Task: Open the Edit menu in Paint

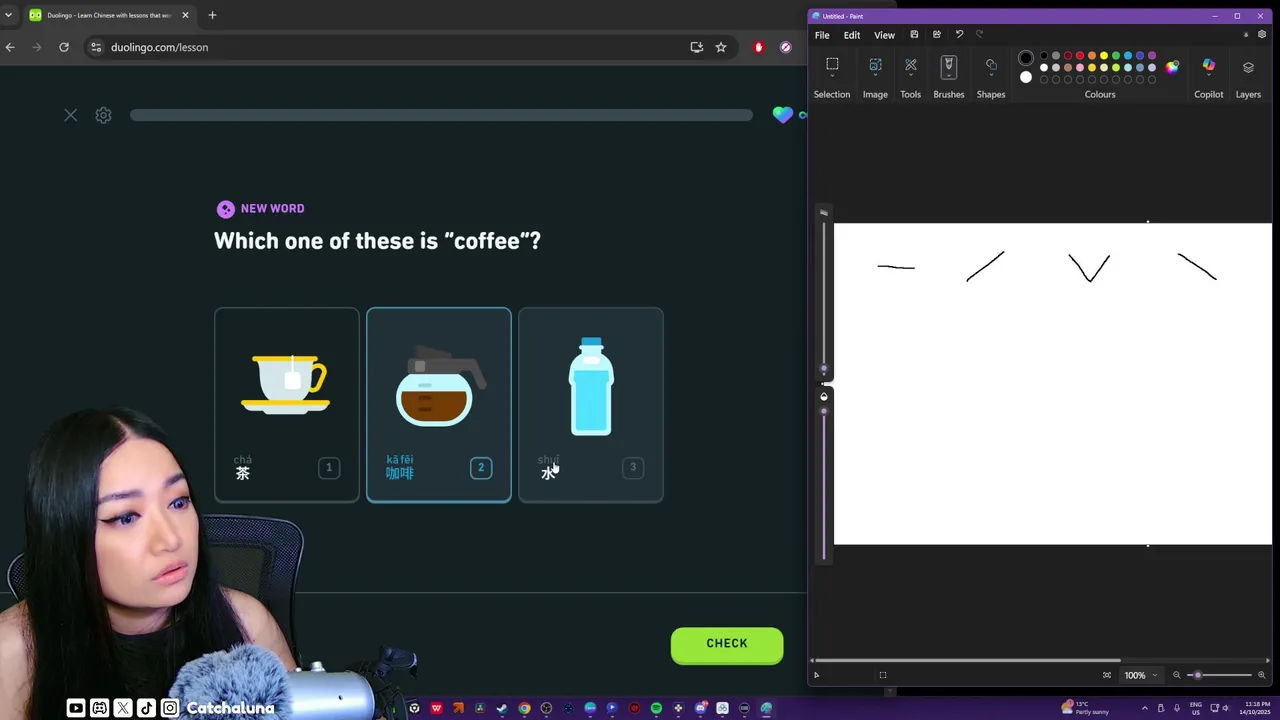Action: (852, 35)
